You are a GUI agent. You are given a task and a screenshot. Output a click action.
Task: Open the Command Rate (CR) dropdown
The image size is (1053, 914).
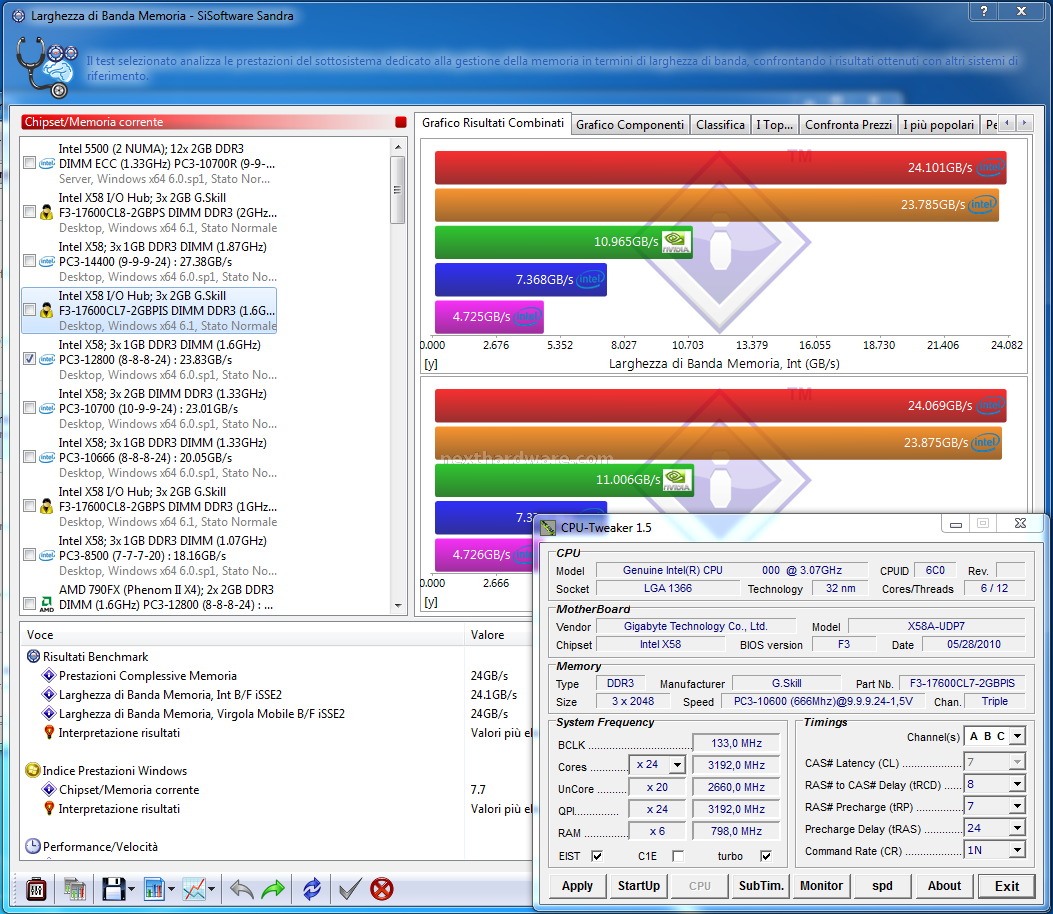(1017, 850)
